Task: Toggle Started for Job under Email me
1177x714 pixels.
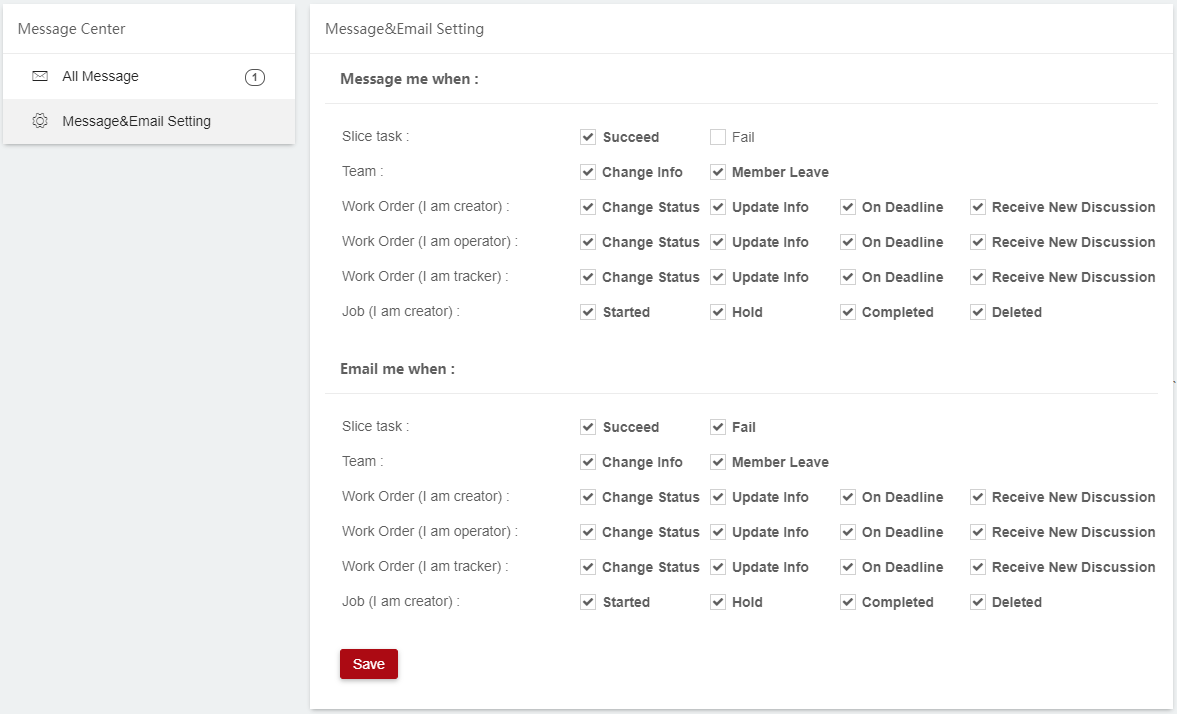Action: 588,602
